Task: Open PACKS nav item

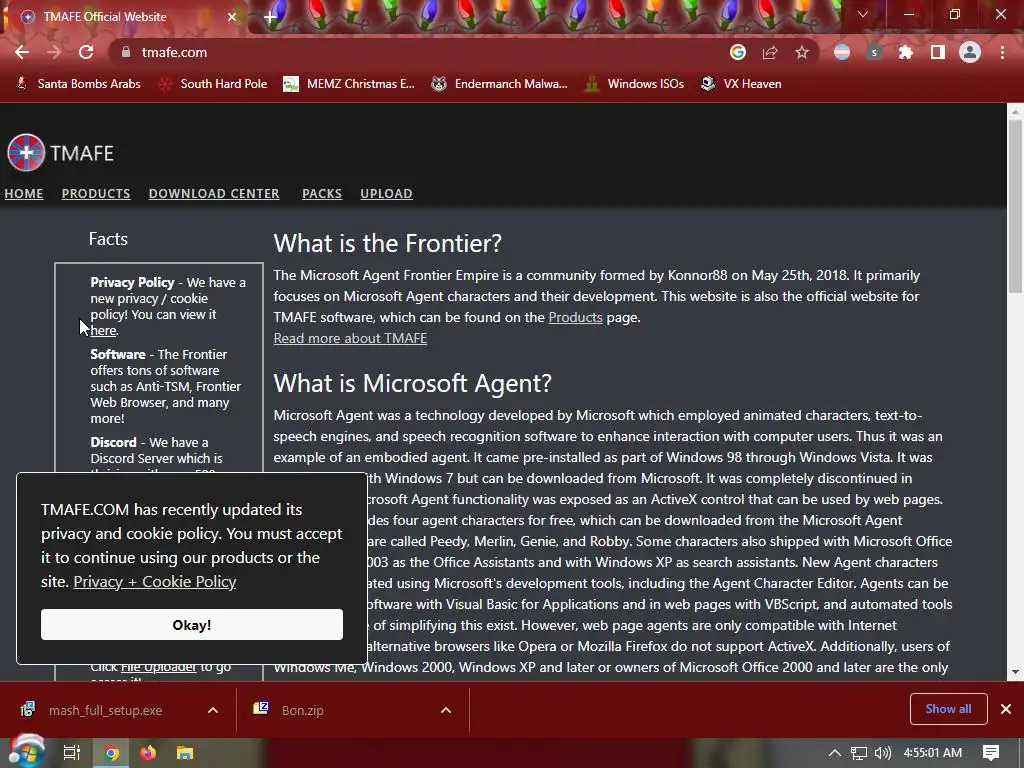Action: [322, 194]
